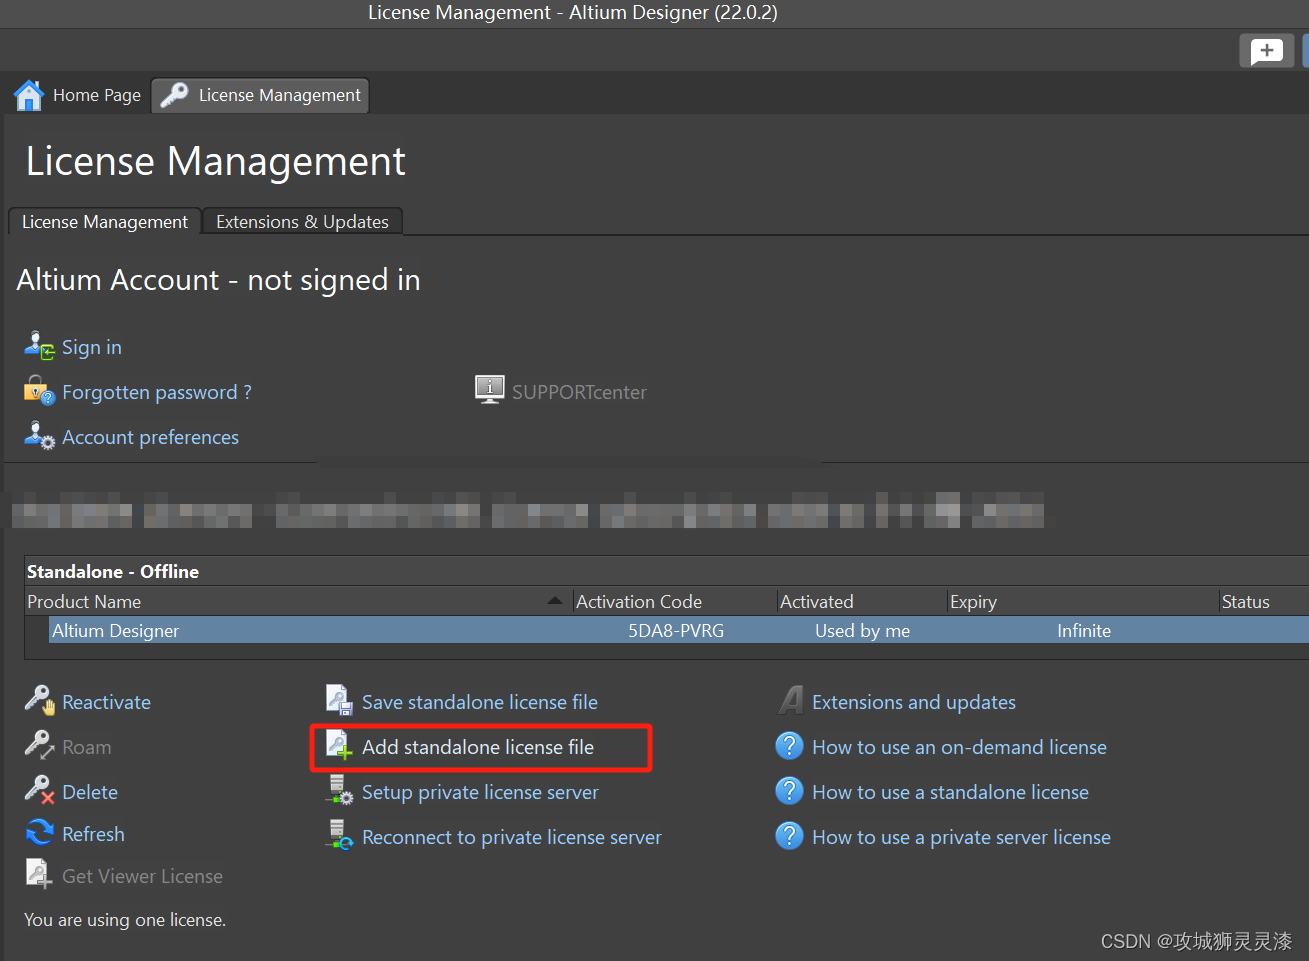Open the License Management sub-tab
This screenshot has height=961, width=1309.
[x=105, y=221]
